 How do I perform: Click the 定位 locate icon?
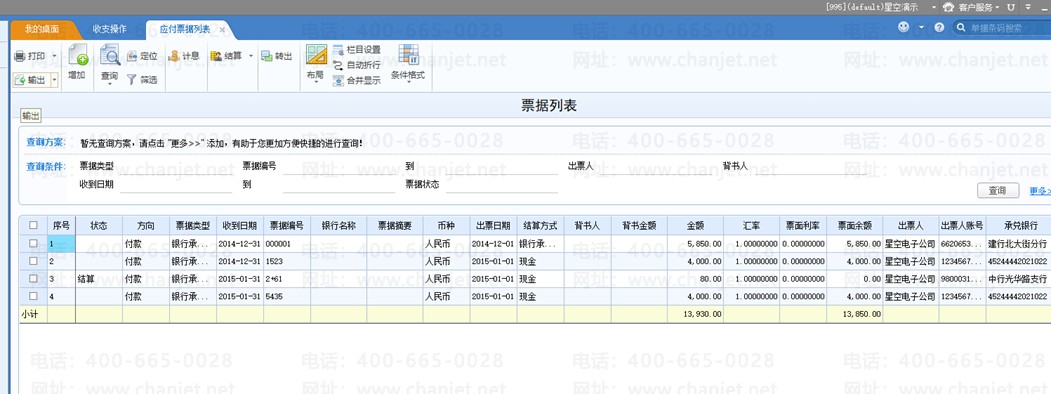[132, 56]
